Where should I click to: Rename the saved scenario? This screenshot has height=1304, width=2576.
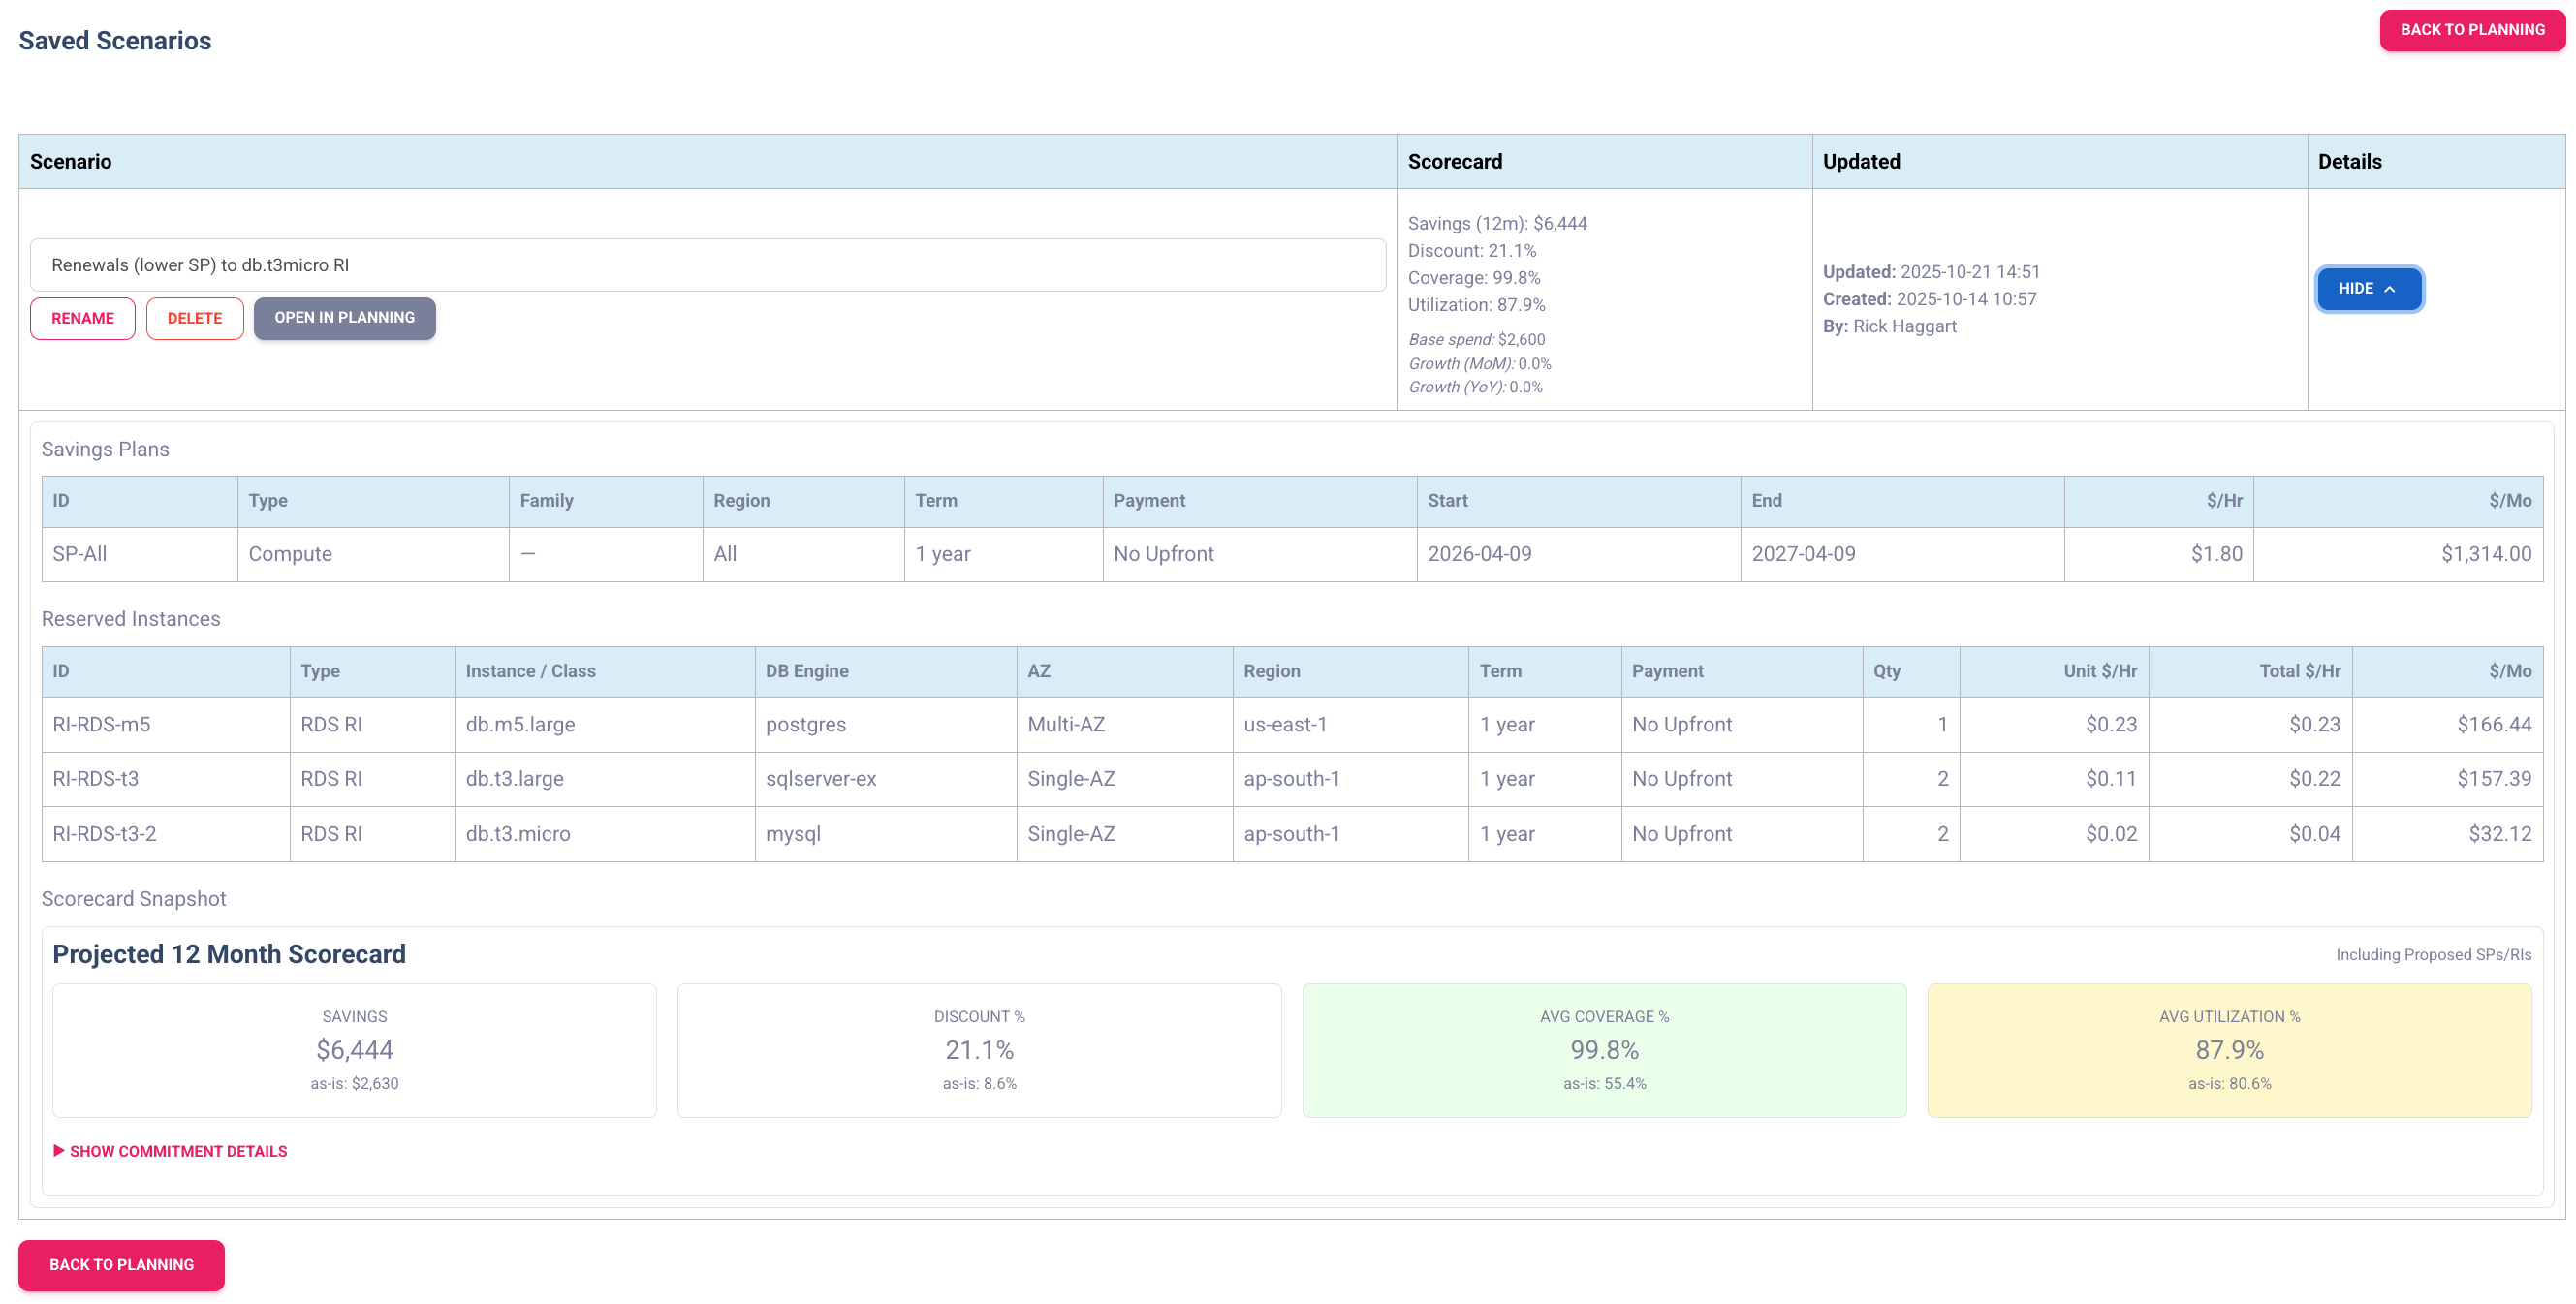(82, 318)
